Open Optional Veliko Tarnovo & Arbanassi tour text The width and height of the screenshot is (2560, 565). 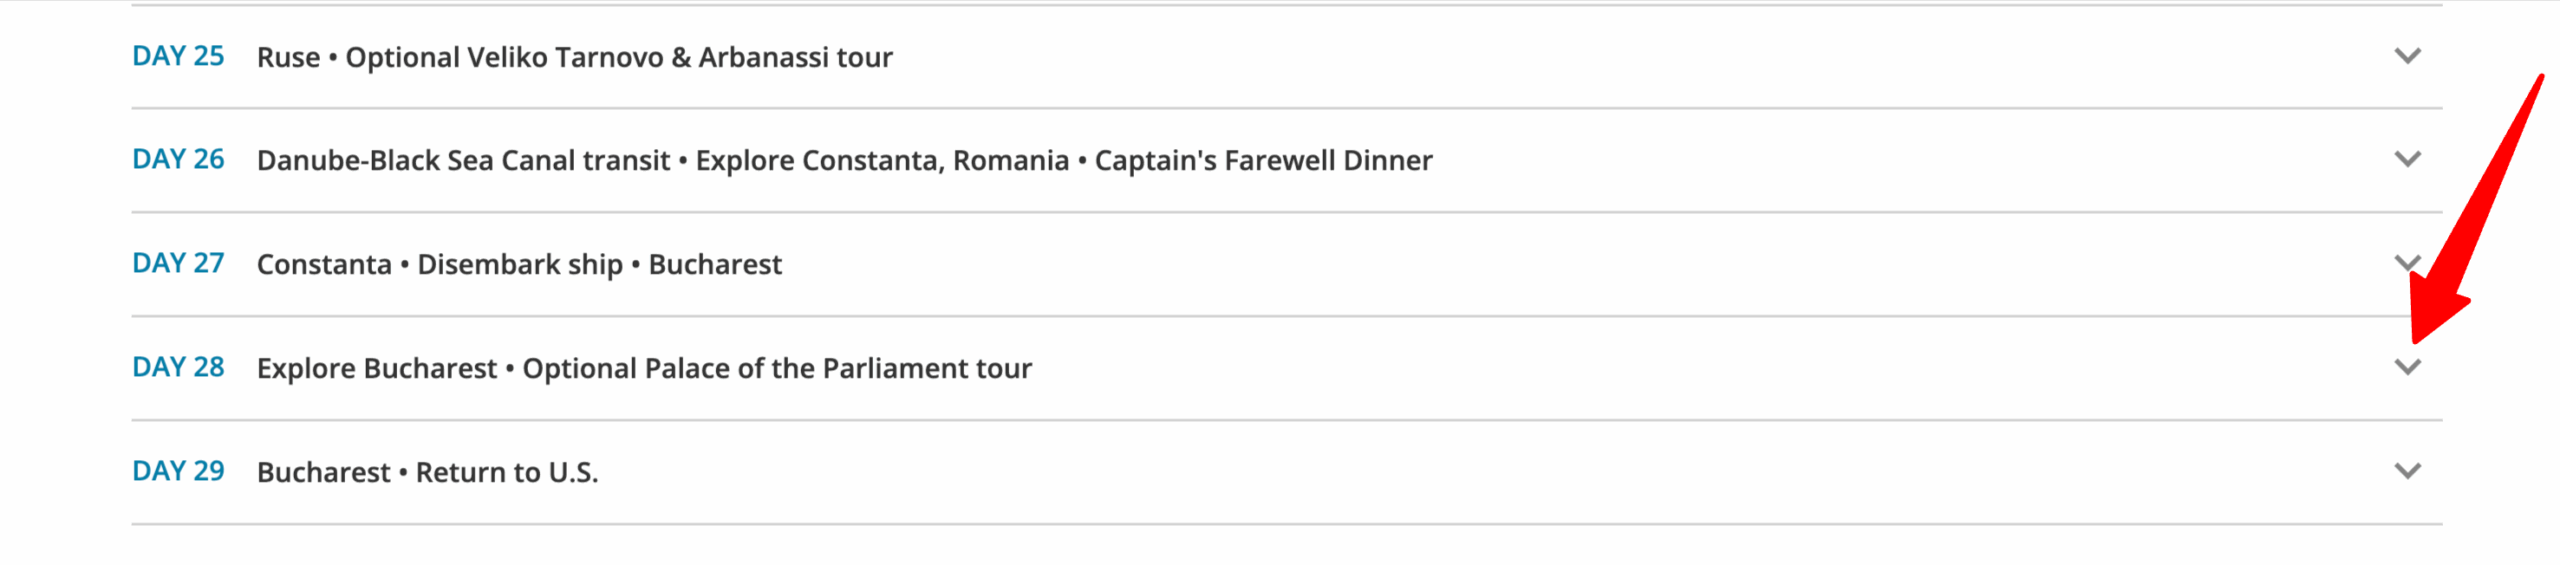pyautogui.click(x=619, y=57)
